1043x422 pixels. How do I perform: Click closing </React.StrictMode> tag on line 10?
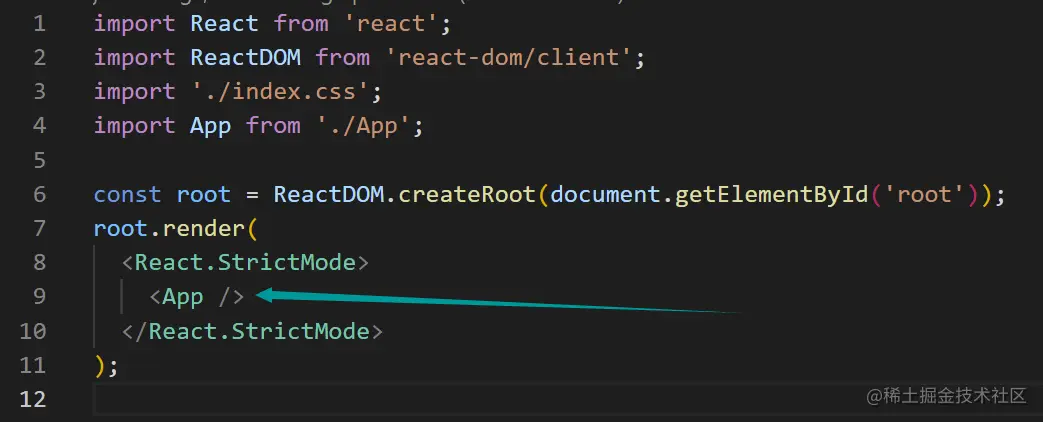252,331
